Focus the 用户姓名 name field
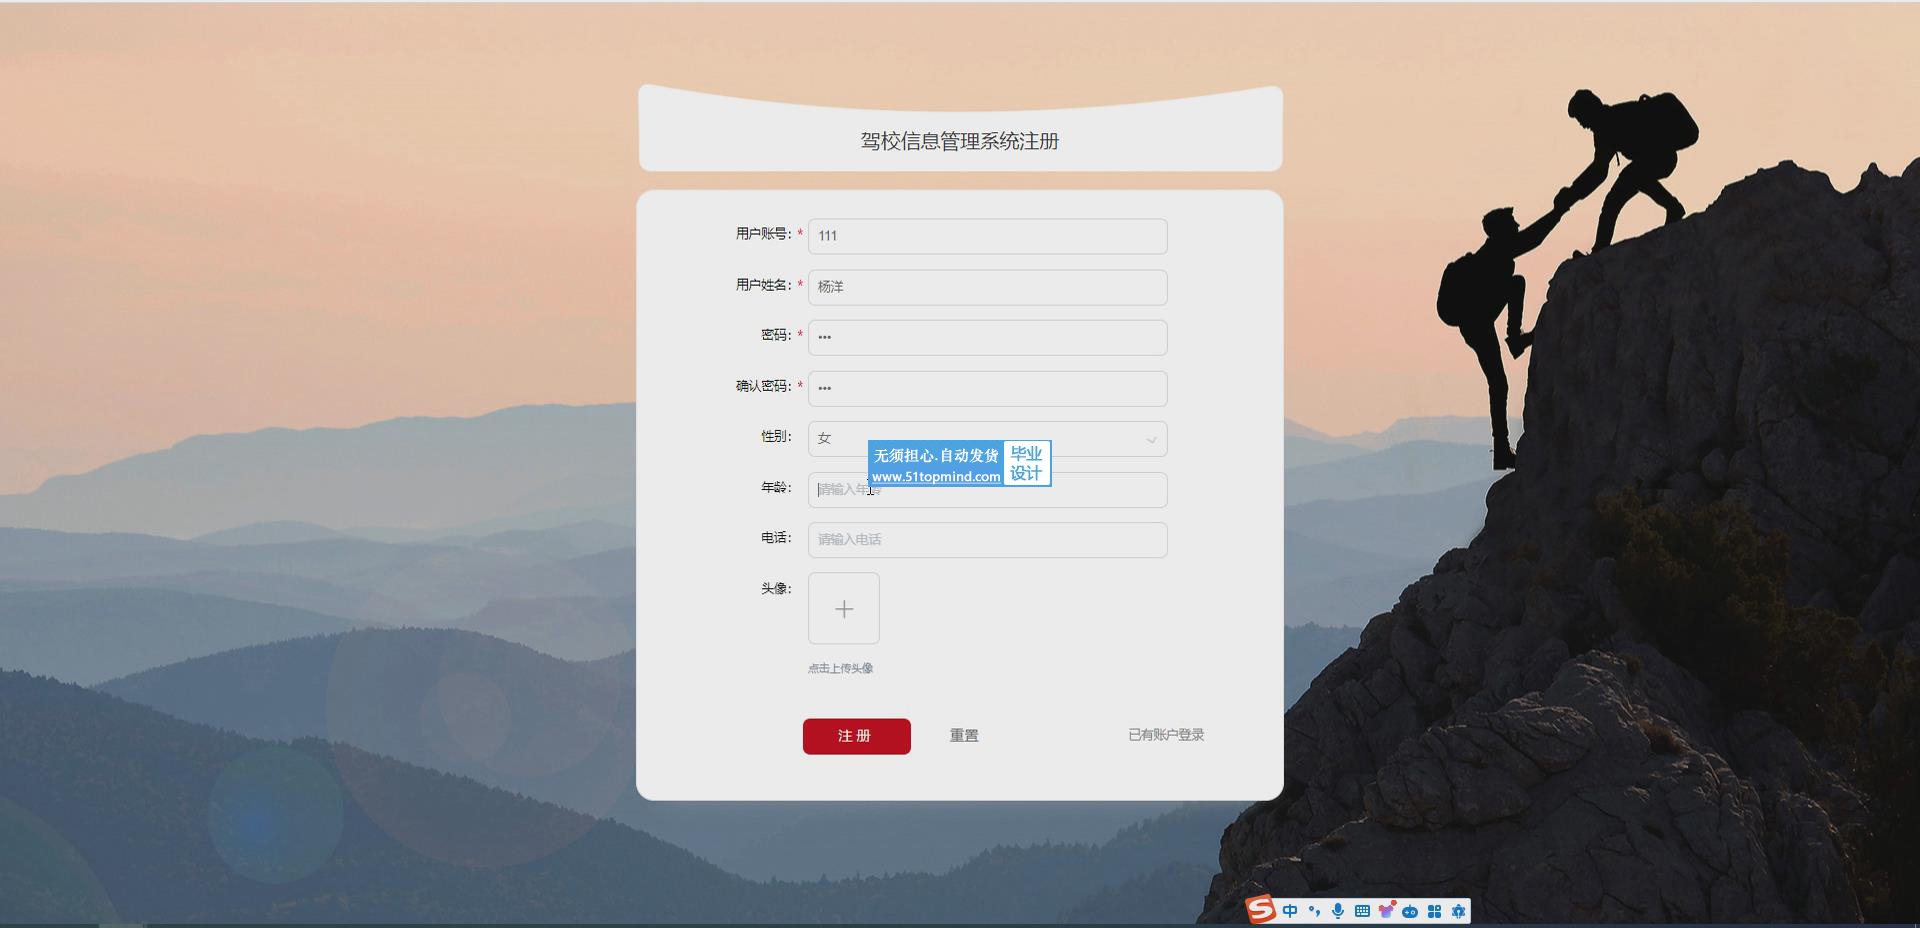Screen dimensions: 1920x928 [x=987, y=287]
